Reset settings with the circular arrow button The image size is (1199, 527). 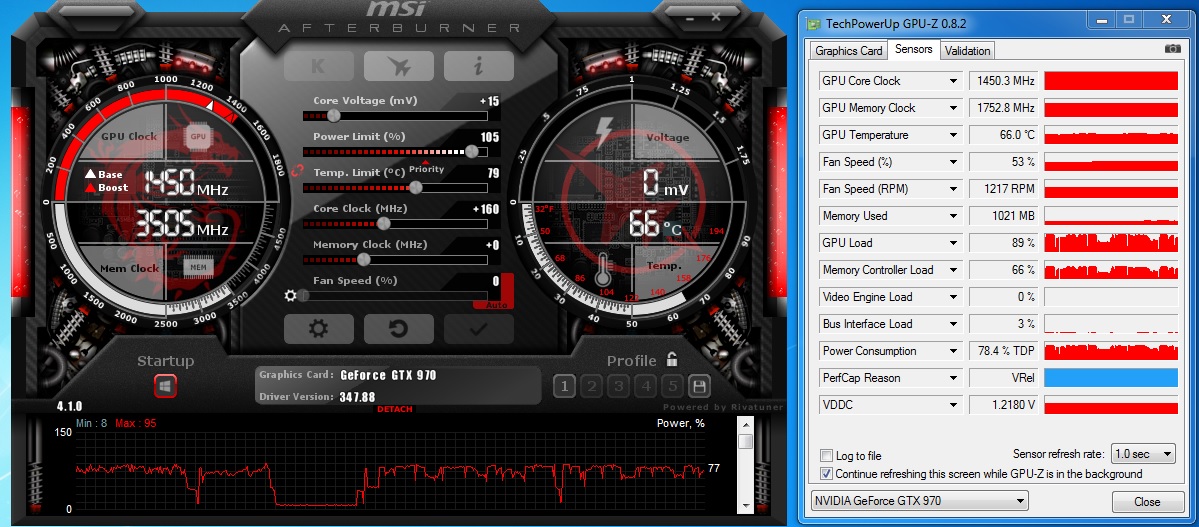[x=398, y=329]
